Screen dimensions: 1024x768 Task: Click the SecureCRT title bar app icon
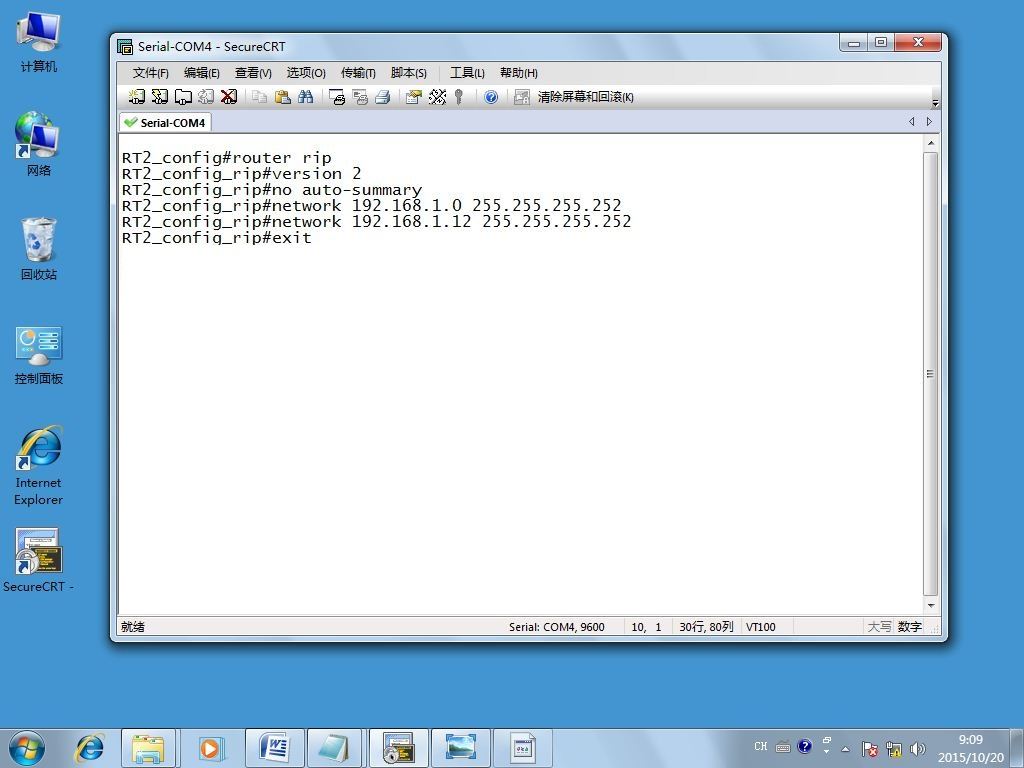point(125,46)
